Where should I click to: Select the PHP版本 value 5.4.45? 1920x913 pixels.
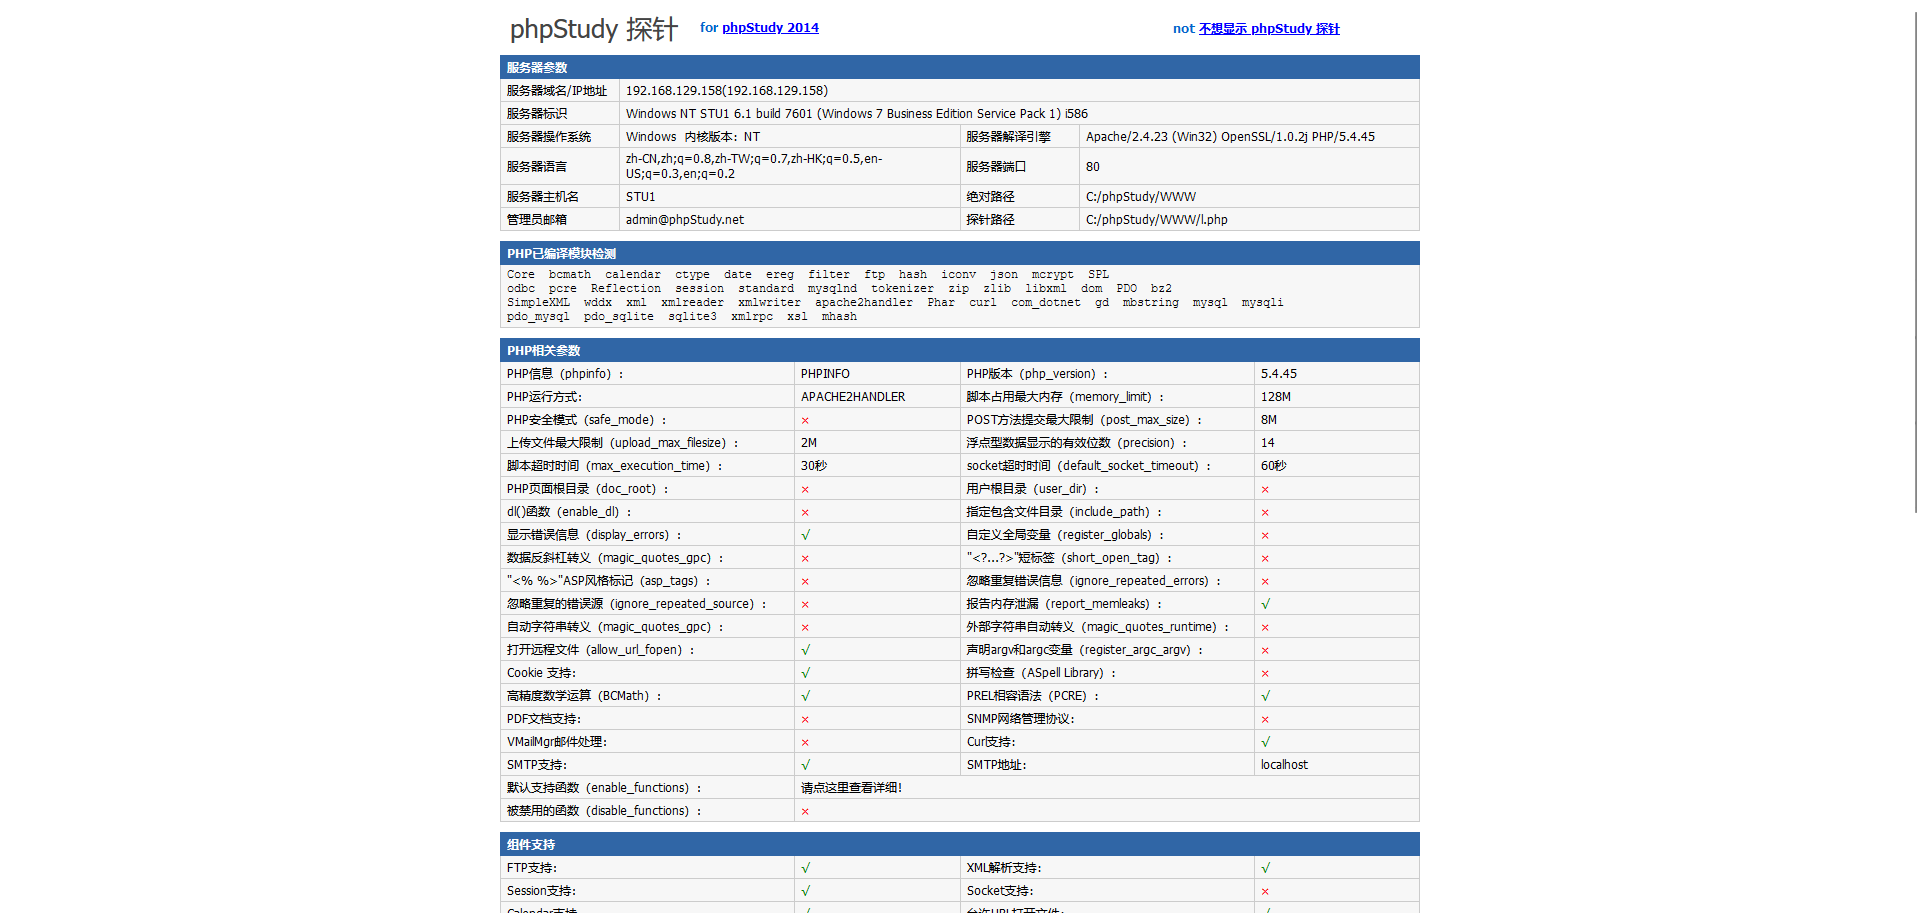click(1279, 374)
